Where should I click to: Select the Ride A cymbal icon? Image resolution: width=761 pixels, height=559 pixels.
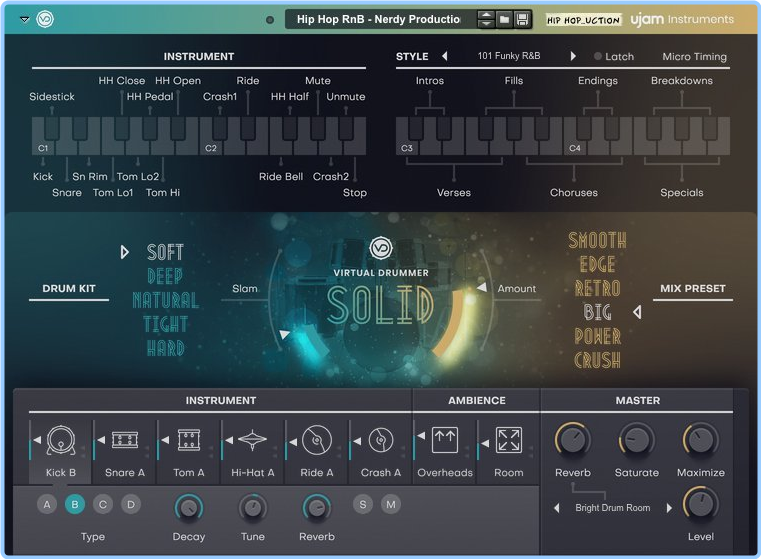(x=316, y=440)
